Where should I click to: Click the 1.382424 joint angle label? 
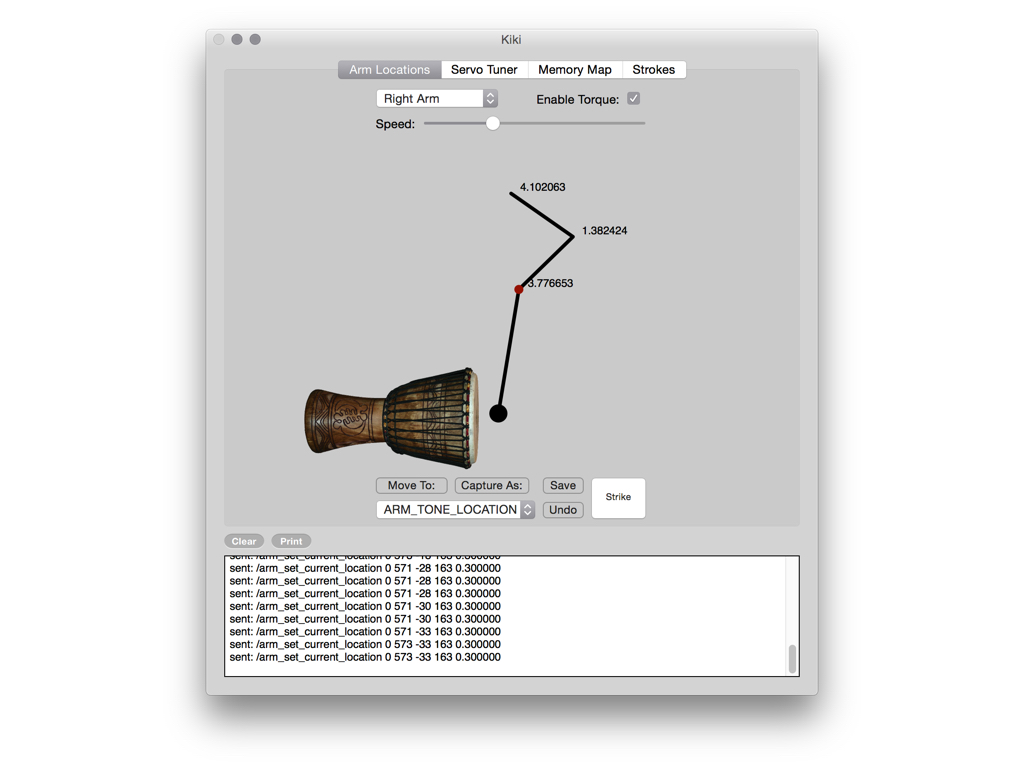click(x=605, y=231)
